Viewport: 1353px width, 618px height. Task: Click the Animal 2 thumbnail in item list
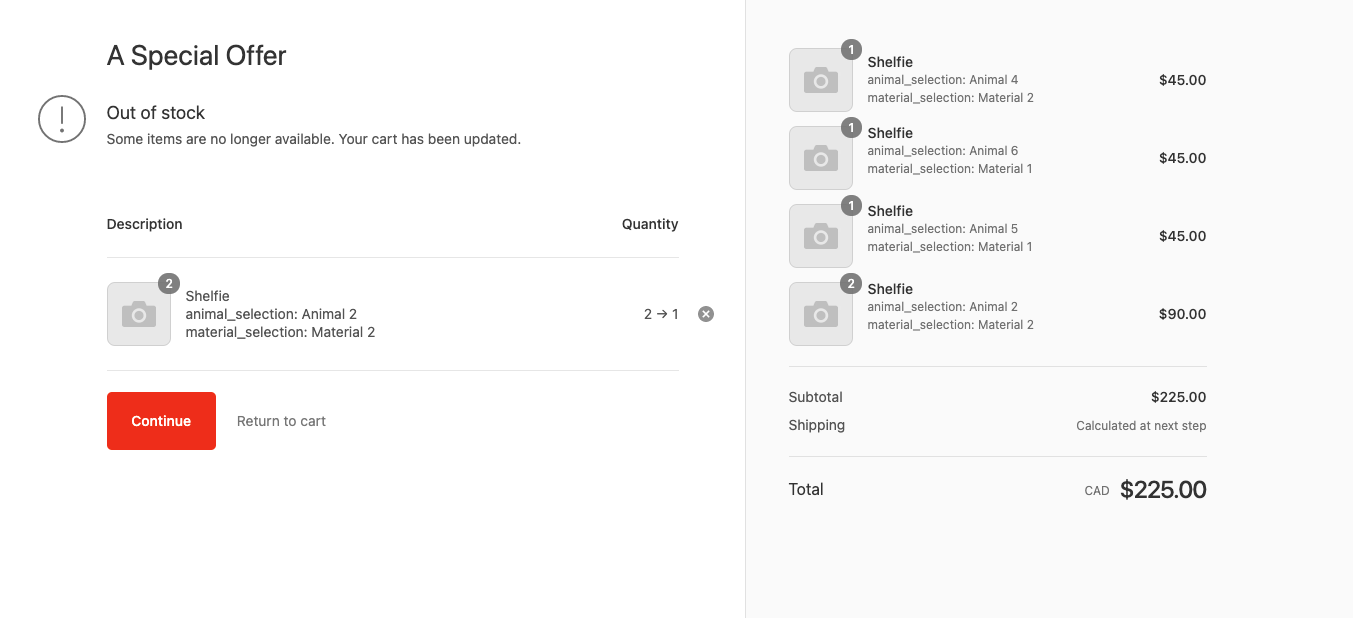[x=139, y=314]
